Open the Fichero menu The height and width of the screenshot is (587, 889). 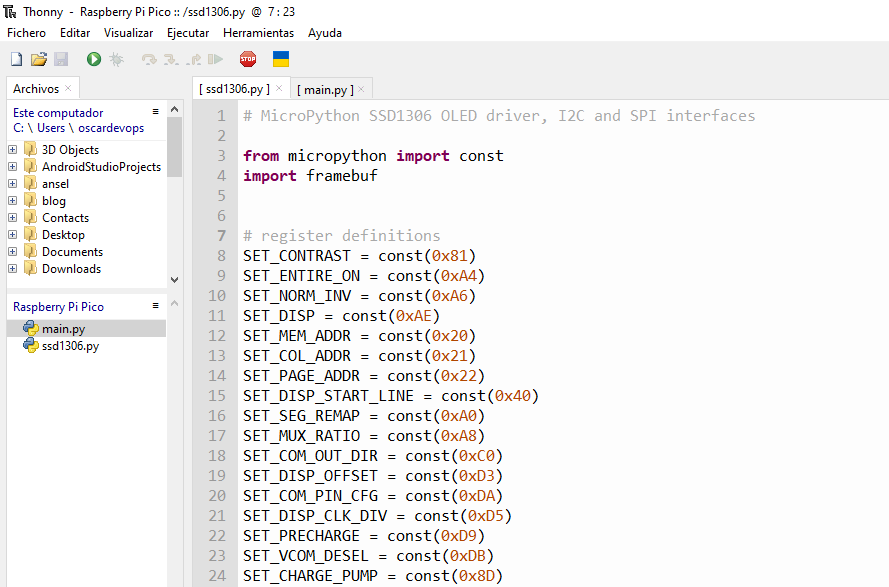point(26,33)
